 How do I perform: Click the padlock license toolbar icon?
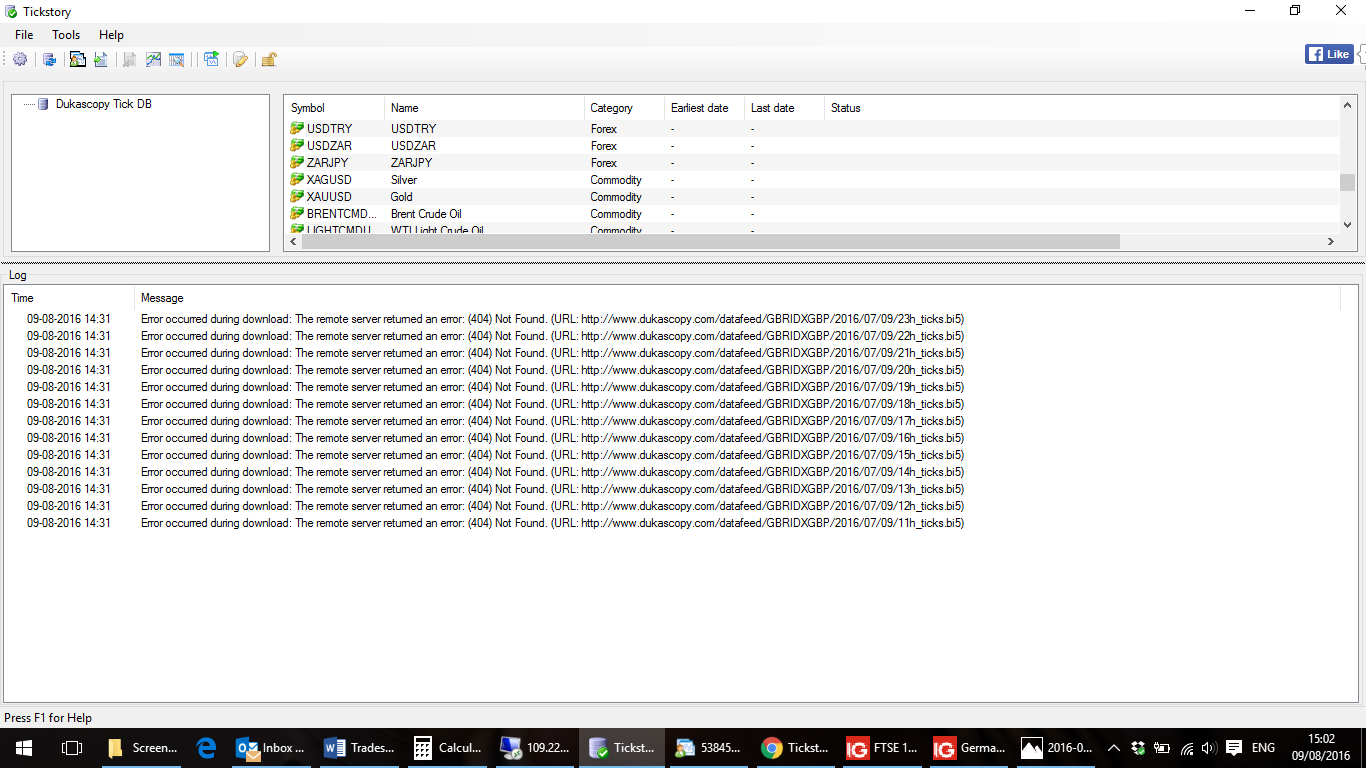pyautogui.click(x=268, y=60)
